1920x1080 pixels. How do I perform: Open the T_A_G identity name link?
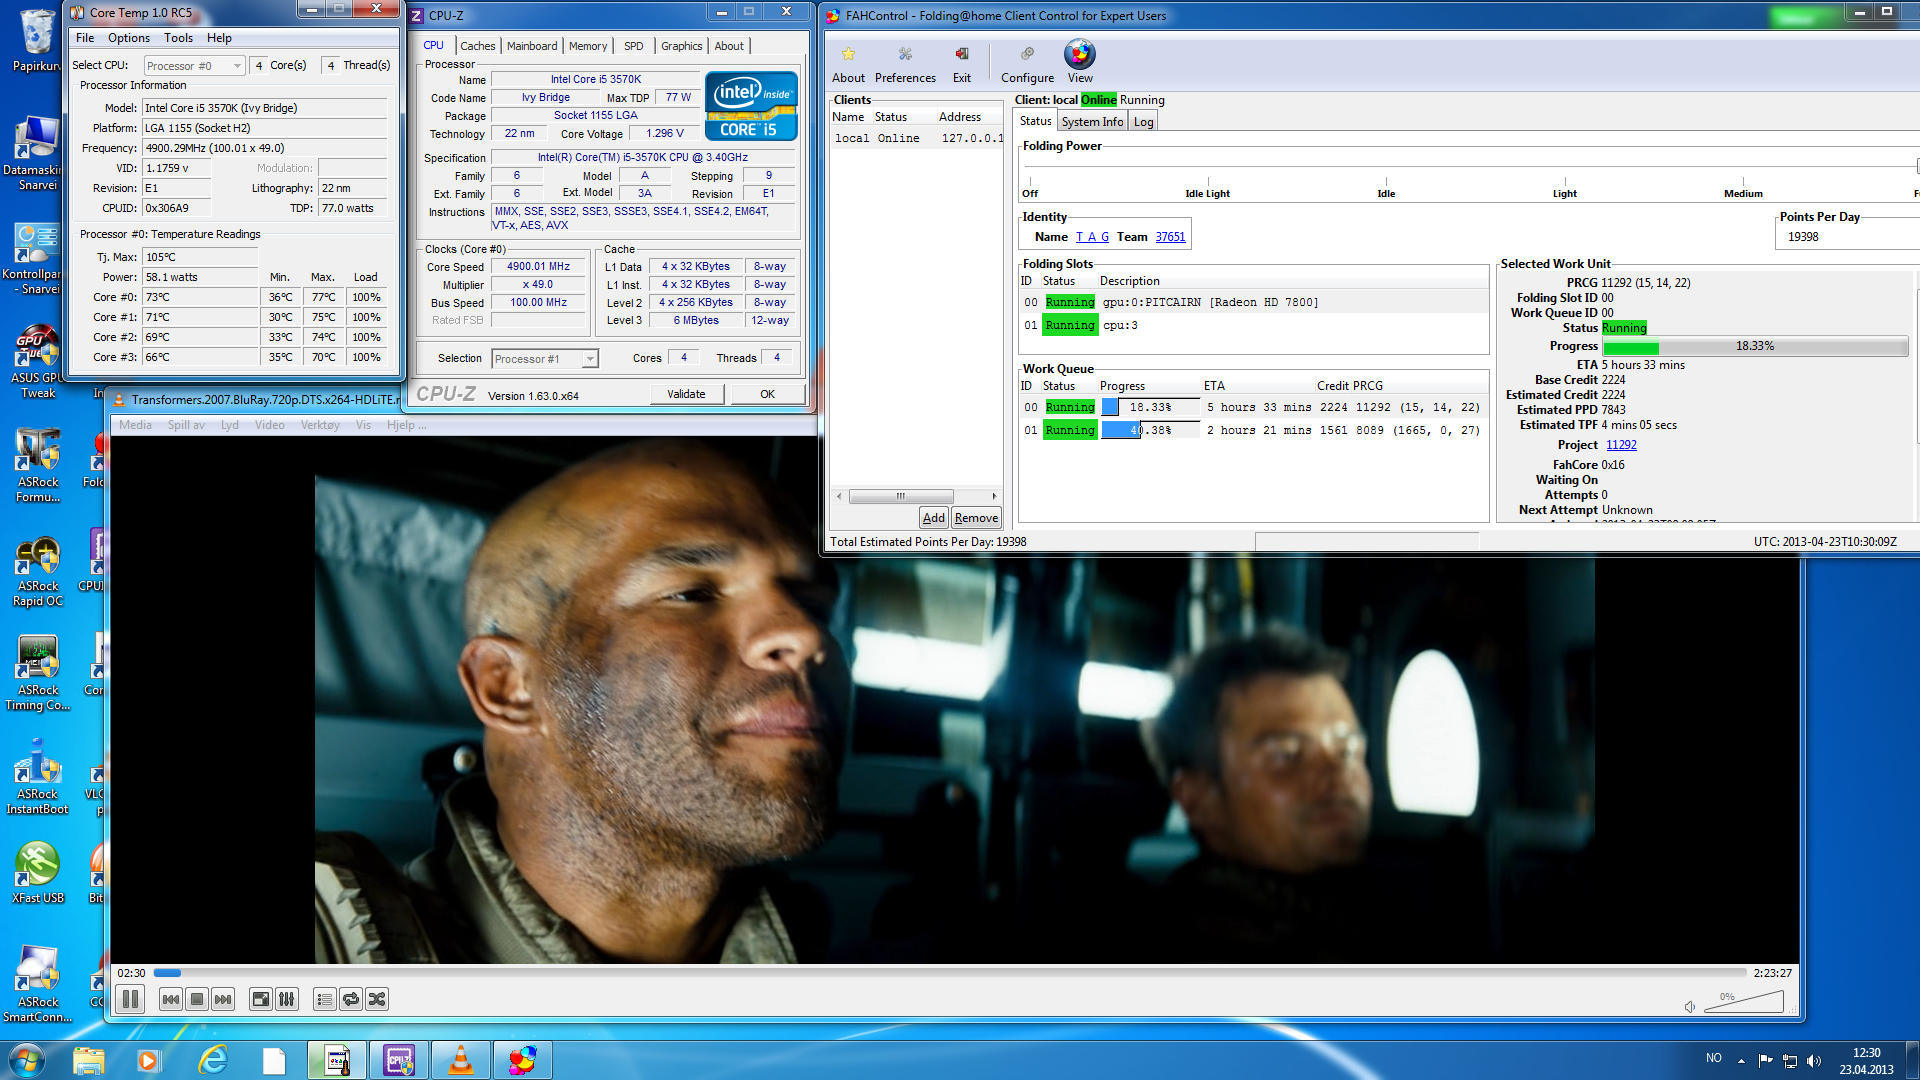(x=1092, y=237)
